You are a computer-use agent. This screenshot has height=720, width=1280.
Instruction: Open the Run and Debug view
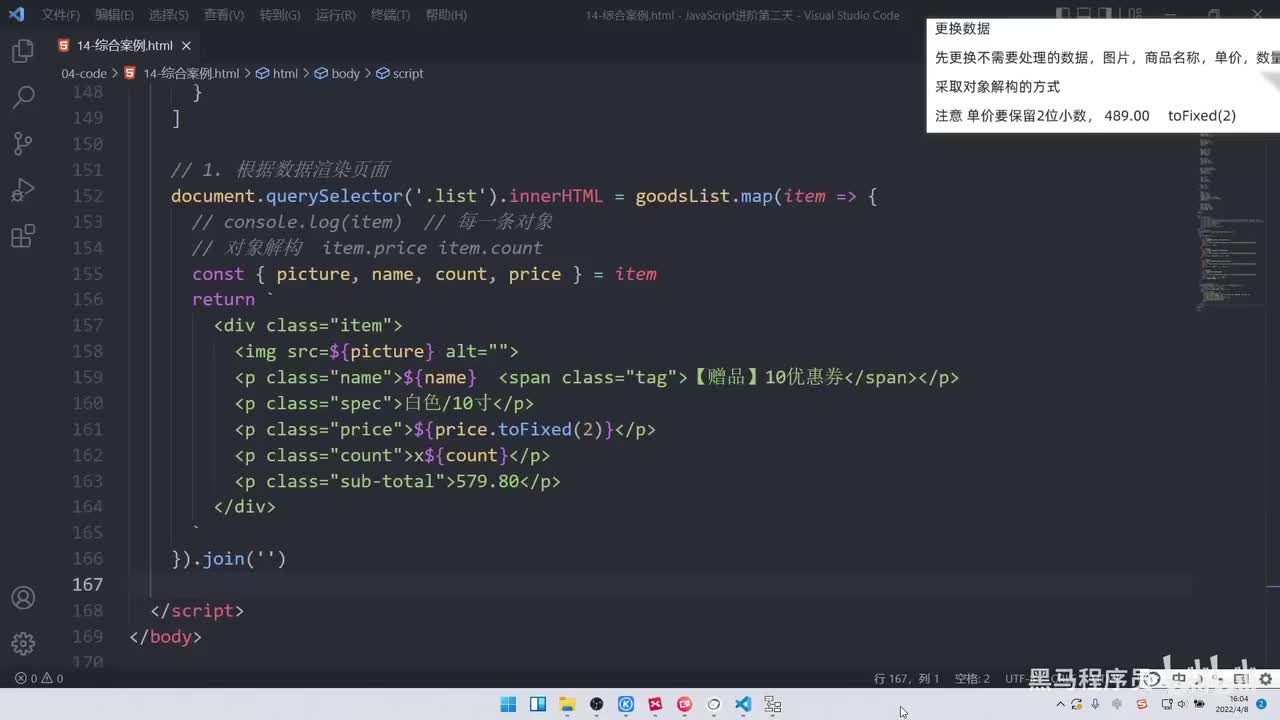pos(22,190)
